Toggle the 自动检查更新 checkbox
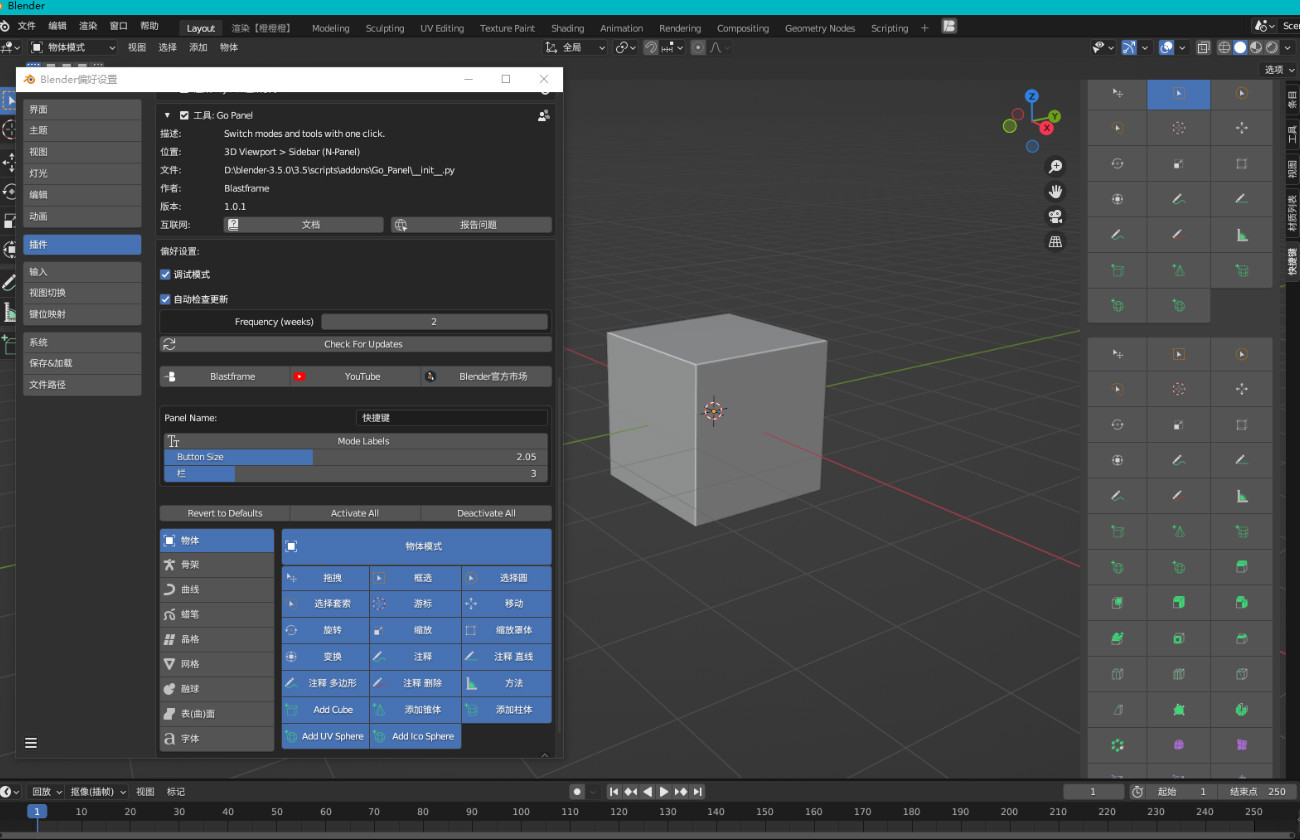 166,299
